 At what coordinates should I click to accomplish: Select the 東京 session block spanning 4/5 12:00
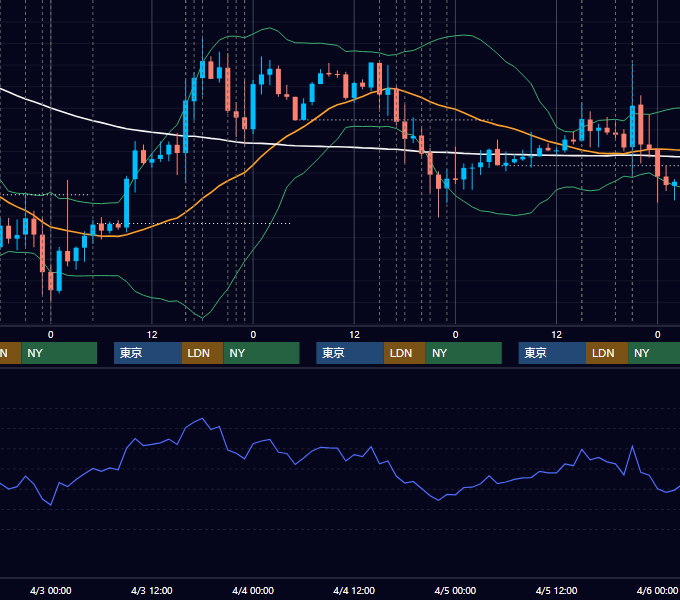pyautogui.click(x=552, y=353)
